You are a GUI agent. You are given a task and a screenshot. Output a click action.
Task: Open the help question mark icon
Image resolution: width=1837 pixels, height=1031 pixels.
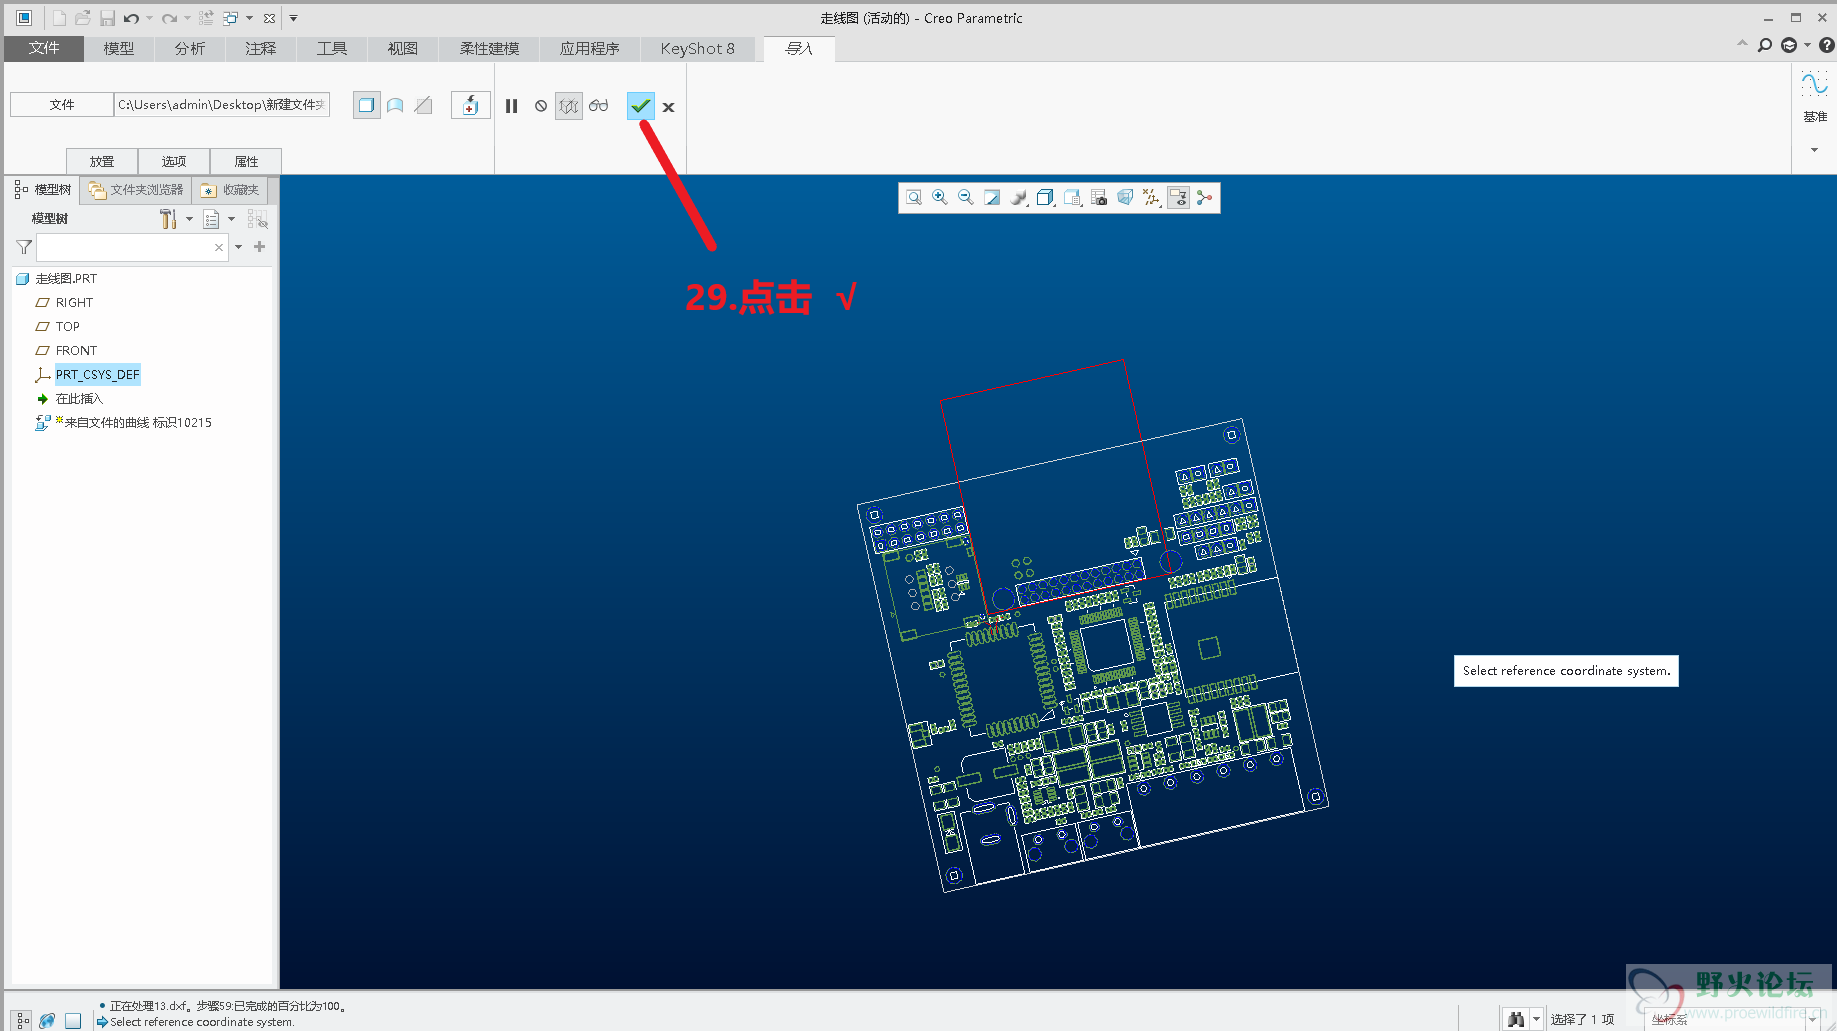coord(1827,45)
